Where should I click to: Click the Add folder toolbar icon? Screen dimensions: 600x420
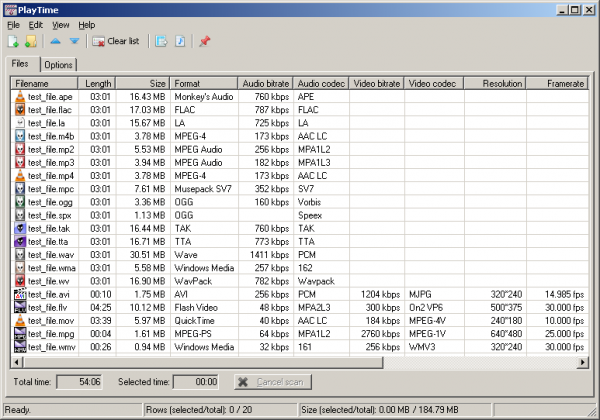(31, 41)
